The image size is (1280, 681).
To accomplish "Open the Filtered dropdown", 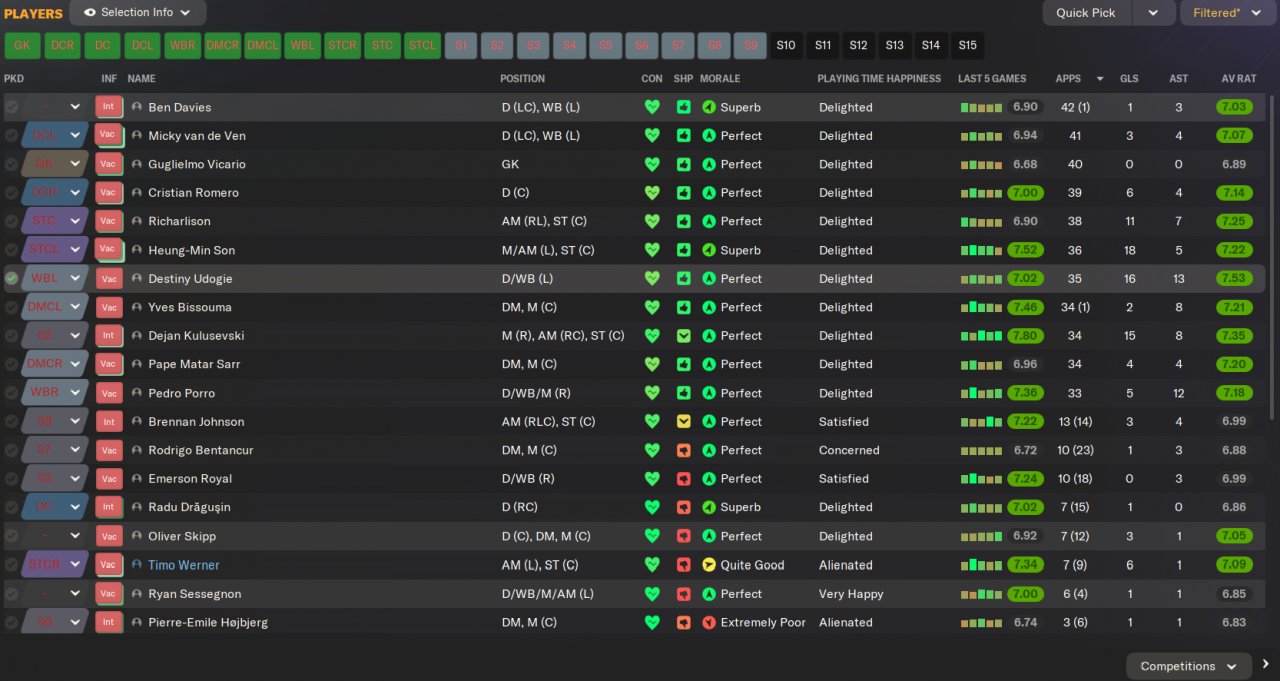I will coord(1229,13).
